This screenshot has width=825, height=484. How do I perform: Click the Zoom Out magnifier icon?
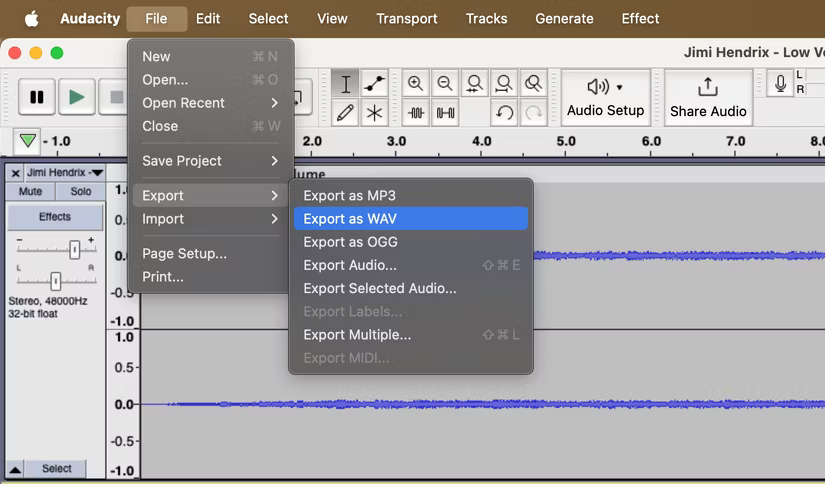coord(445,84)
